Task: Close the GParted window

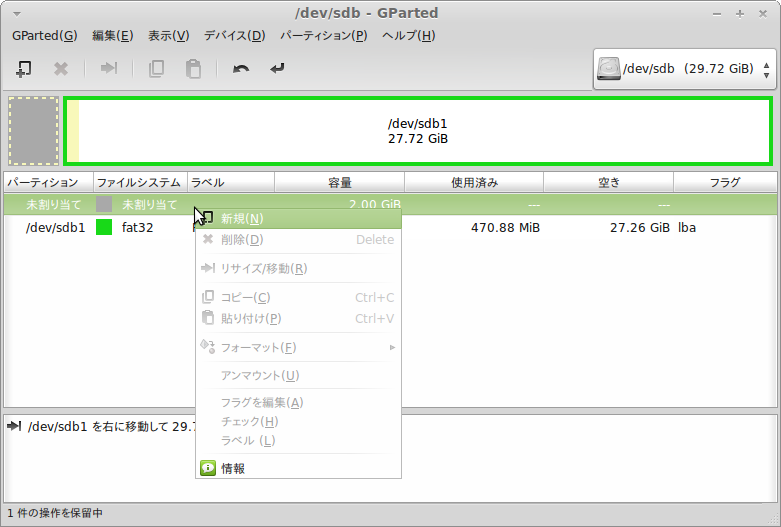Action: pos(763,14)
